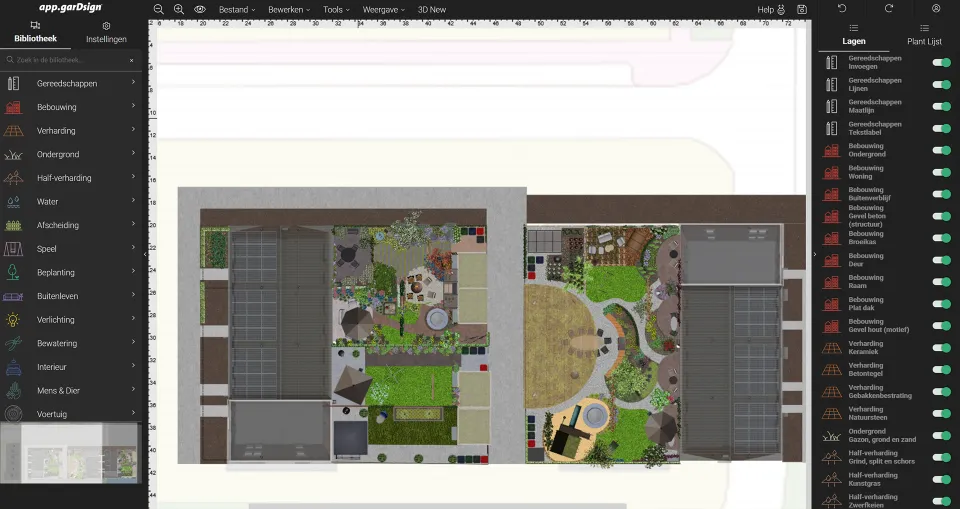The width and height of the screenshot is (960, 509).
Task: Select the Bebouwing building icon
Action: click(x=13, y=107)
